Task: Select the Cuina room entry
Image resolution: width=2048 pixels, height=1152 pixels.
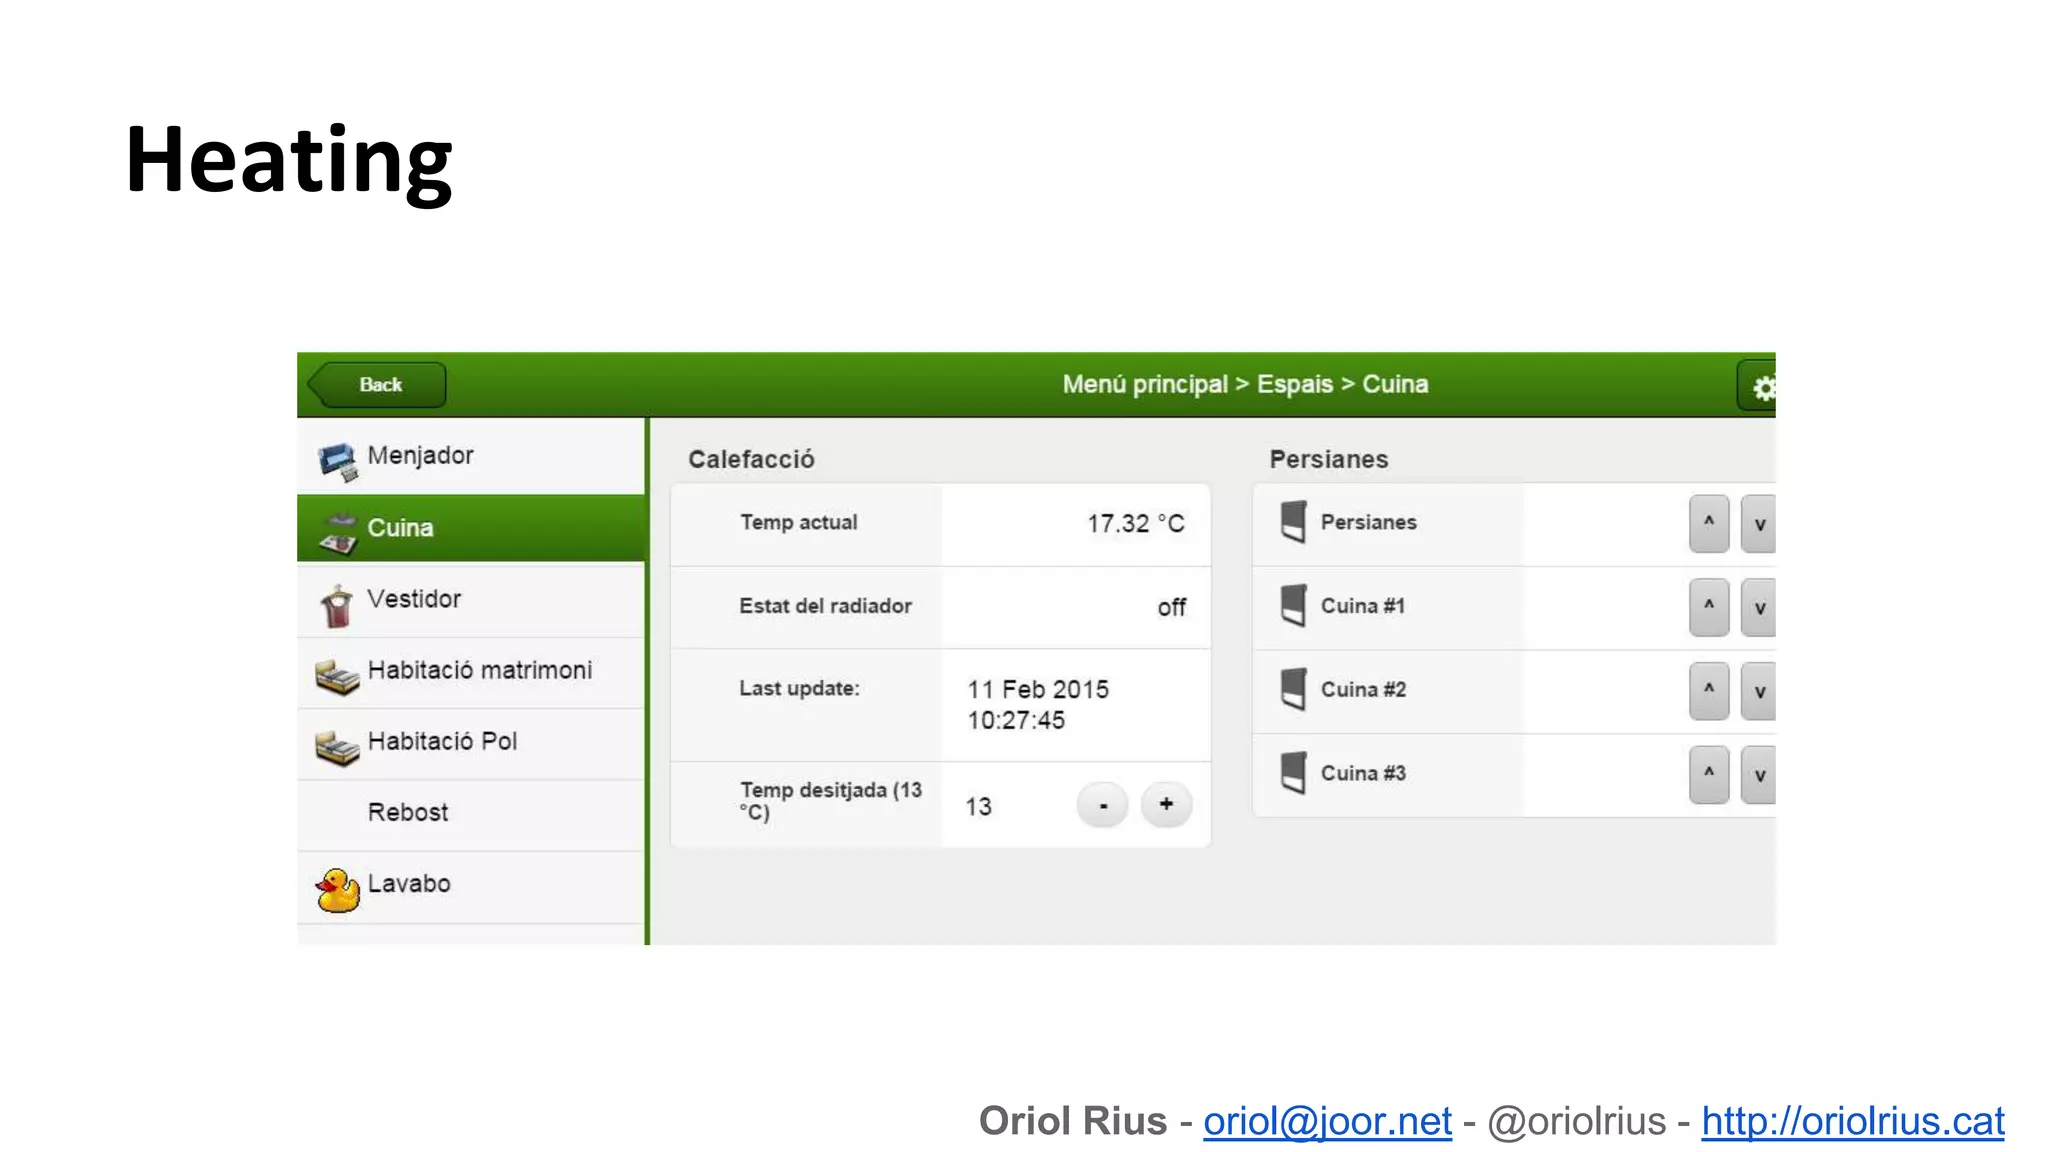Action: point(471,528)
